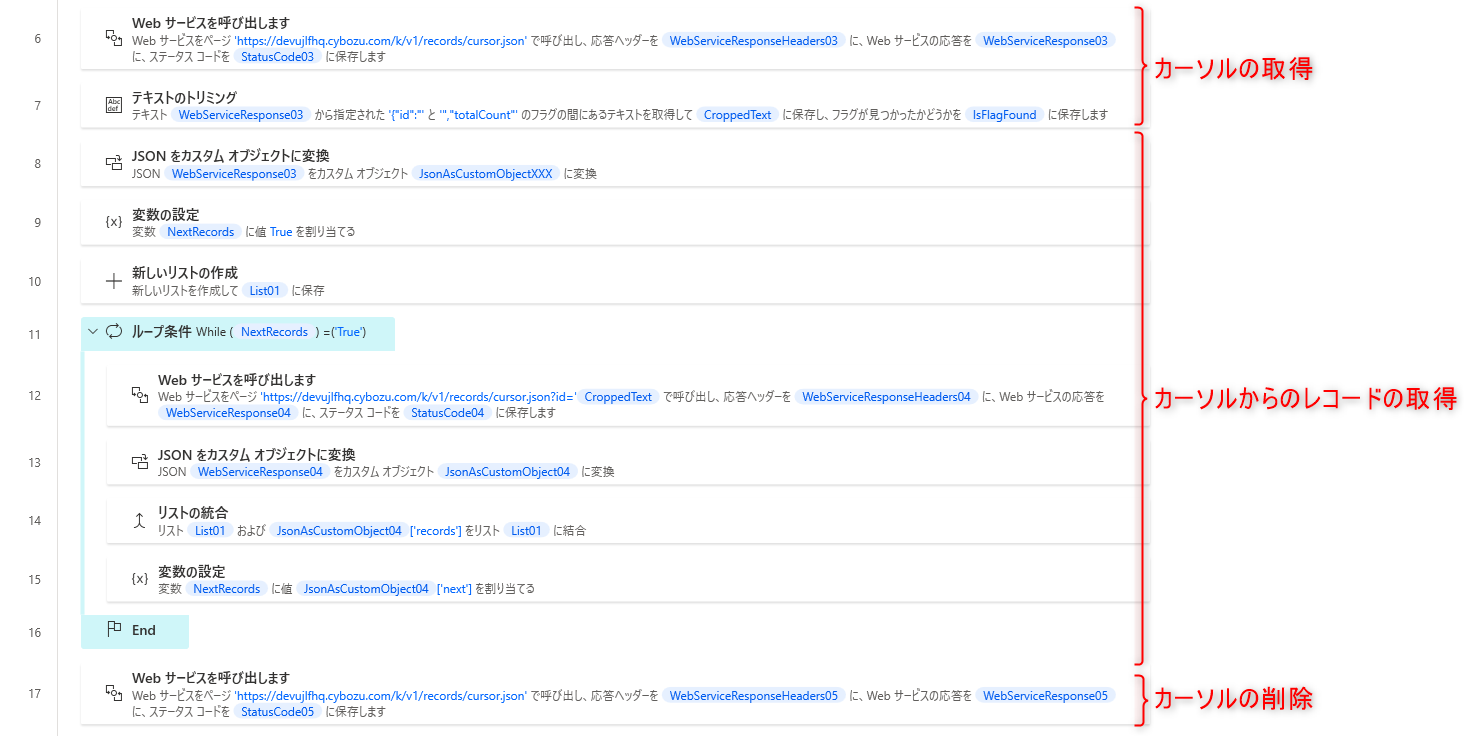This screenshot has width=1483, height=736.
Task: Select the NextRecords chip in step 15
Action: point(227,589)
